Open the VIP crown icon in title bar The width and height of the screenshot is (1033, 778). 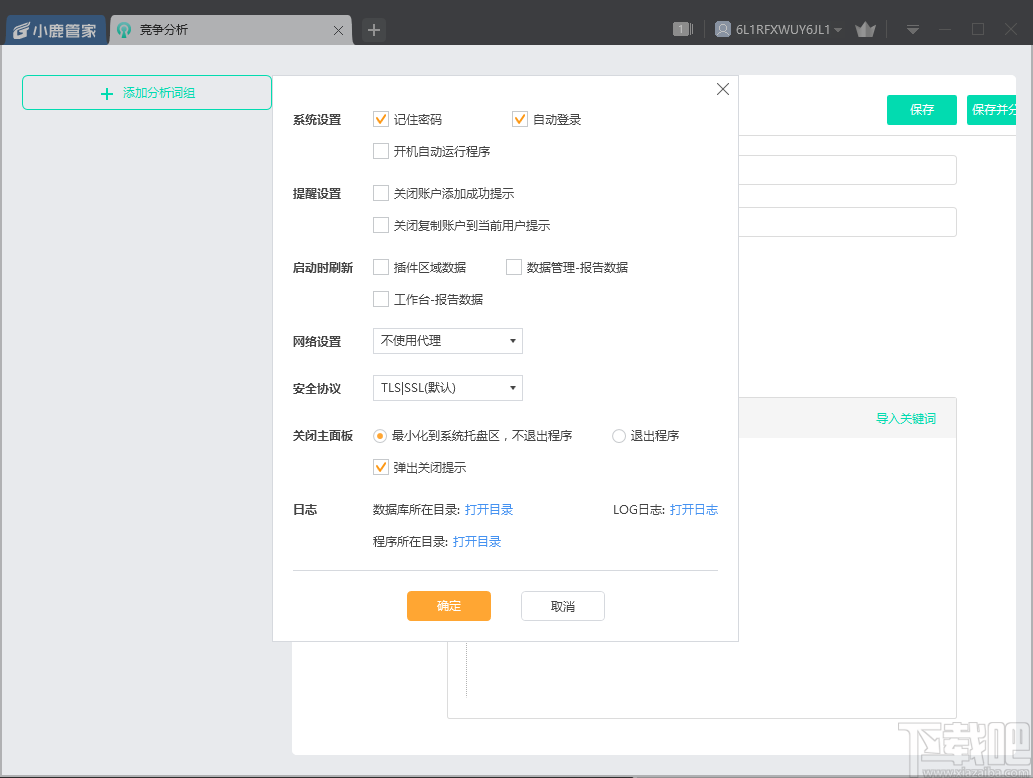coord(865,29)
